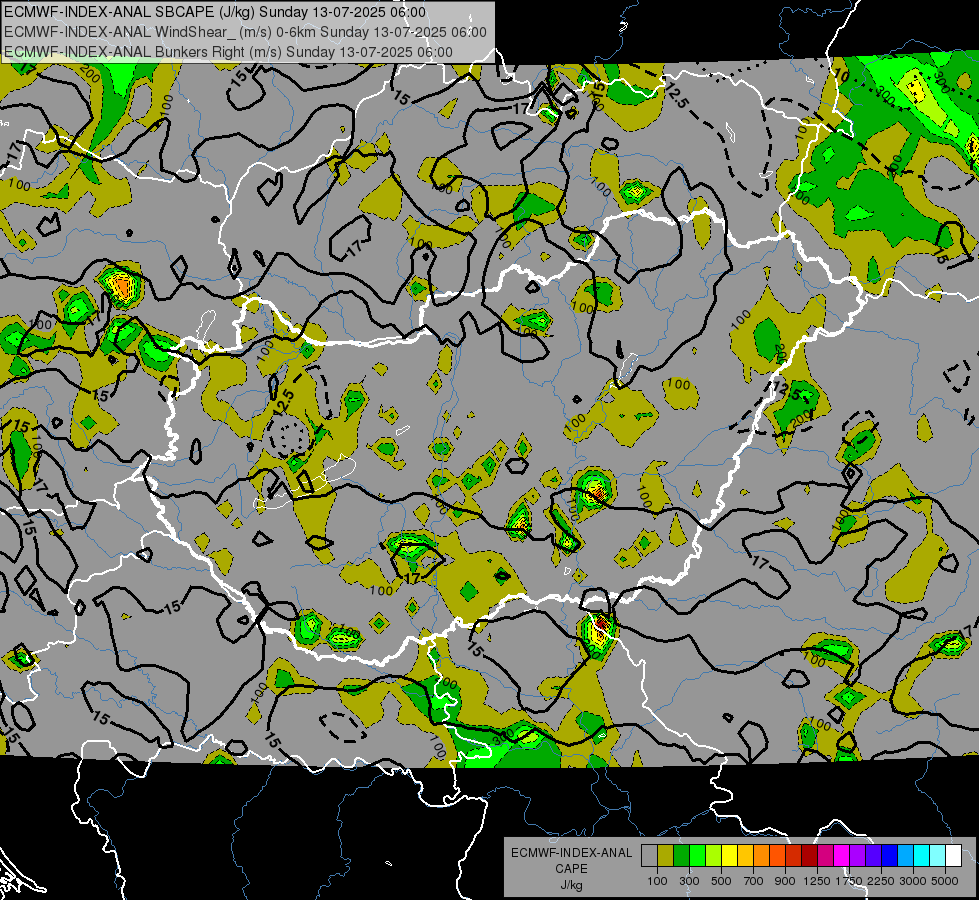Click the yellow legend swatch

coord(729,855)
